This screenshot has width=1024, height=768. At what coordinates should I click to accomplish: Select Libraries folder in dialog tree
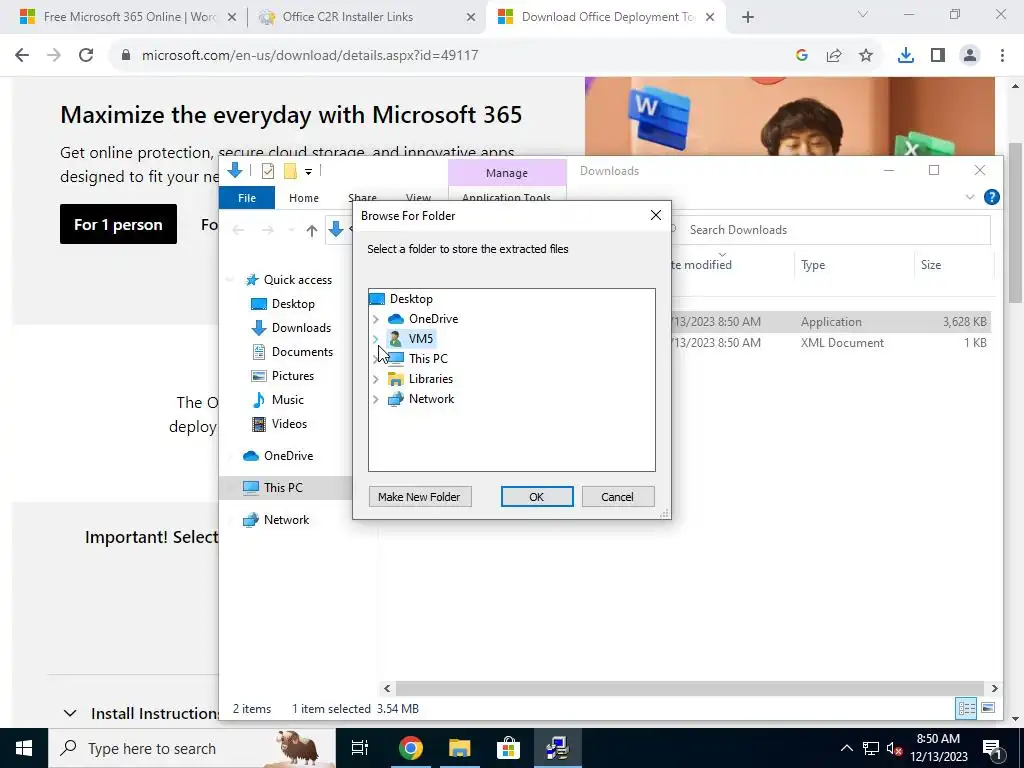tap(421, 379)
